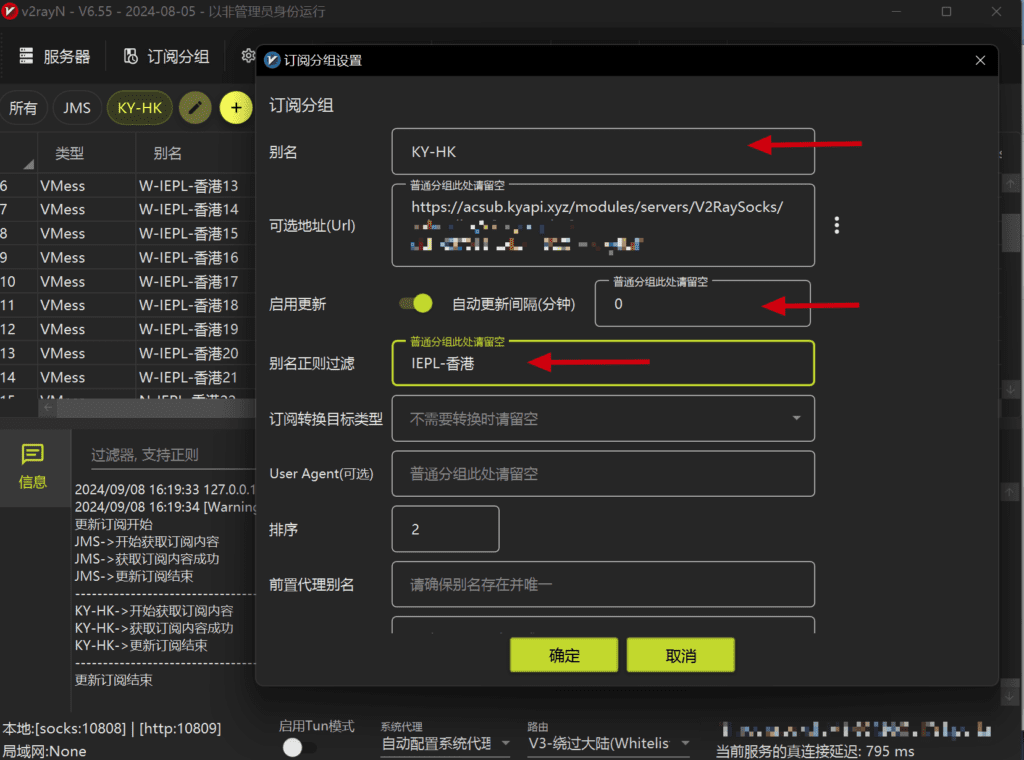Select the W-IEPL-香港14 server row
This screenshot has height=760, width=1024.
point(127,210)
